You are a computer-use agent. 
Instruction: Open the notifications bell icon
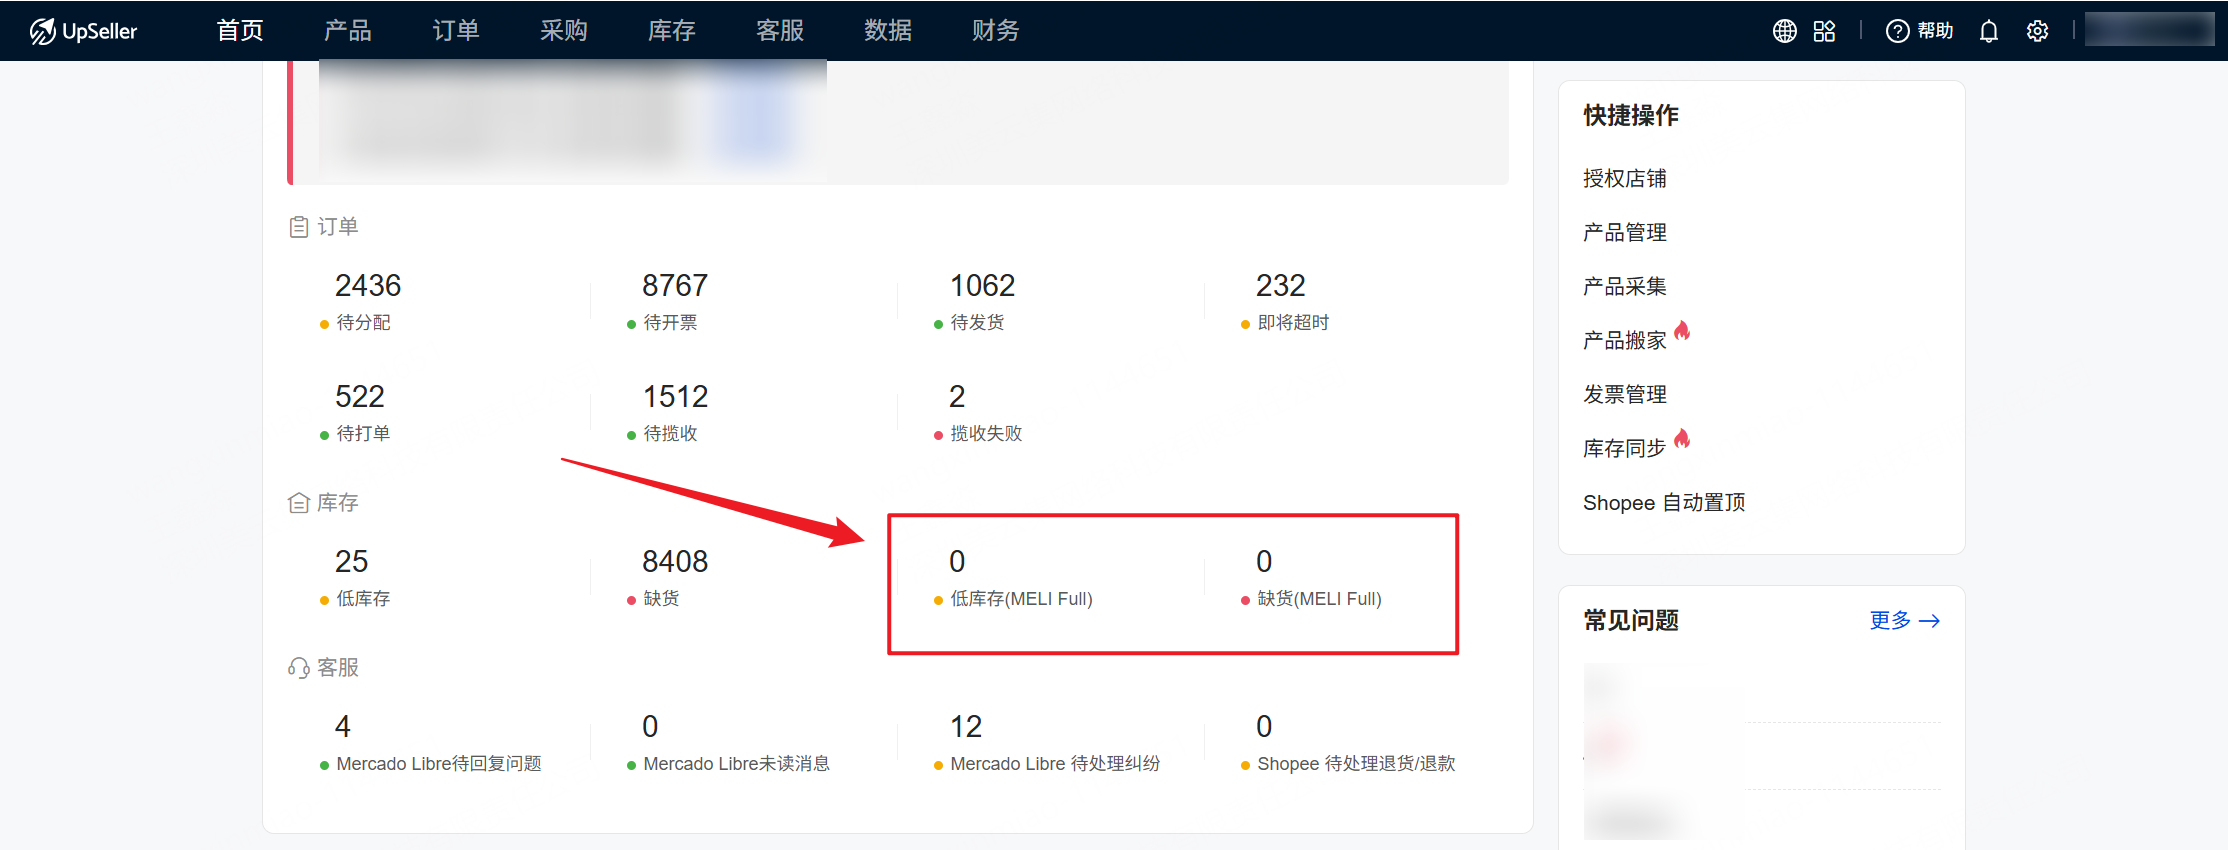pos(1988,31)
